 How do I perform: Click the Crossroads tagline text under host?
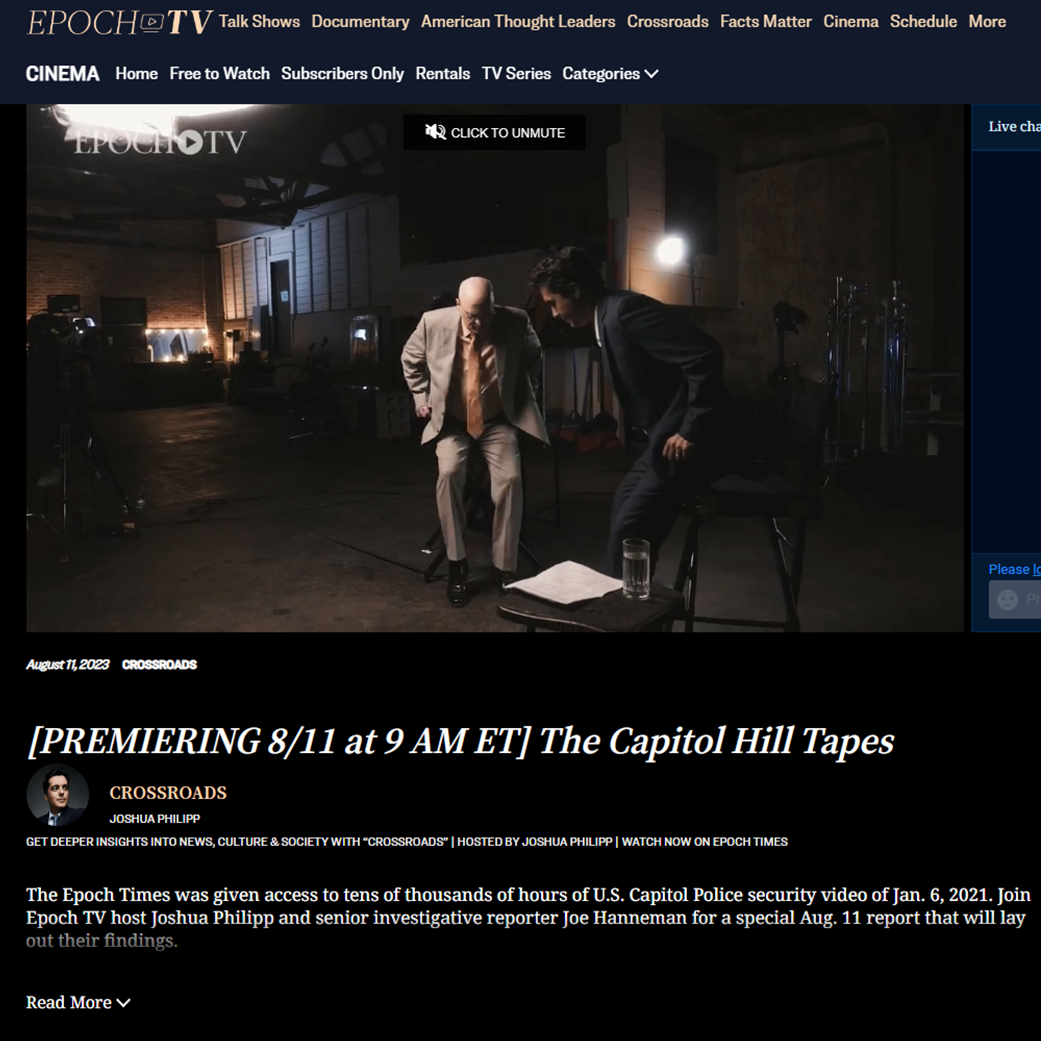(x=407, y=842)
